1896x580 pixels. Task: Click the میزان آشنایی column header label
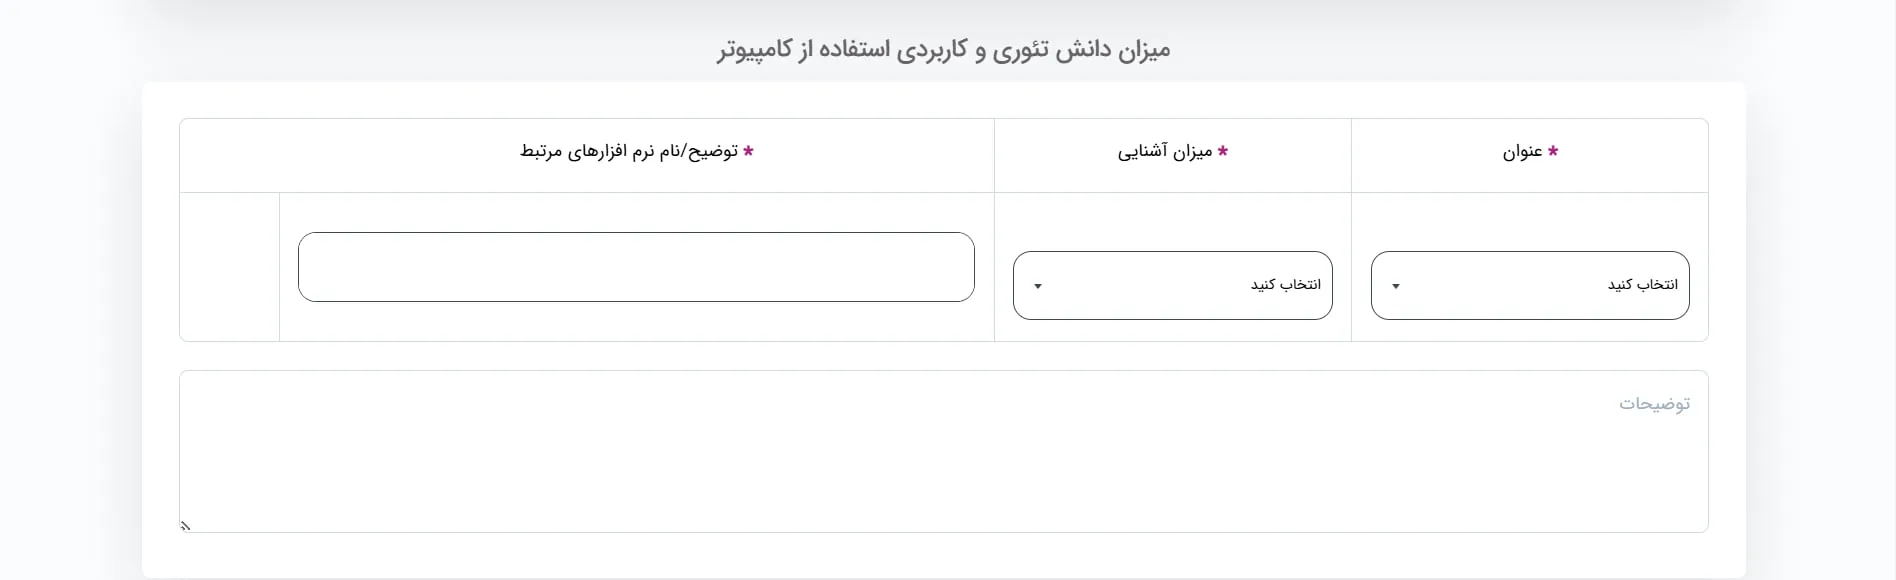tap(1165, 152)
